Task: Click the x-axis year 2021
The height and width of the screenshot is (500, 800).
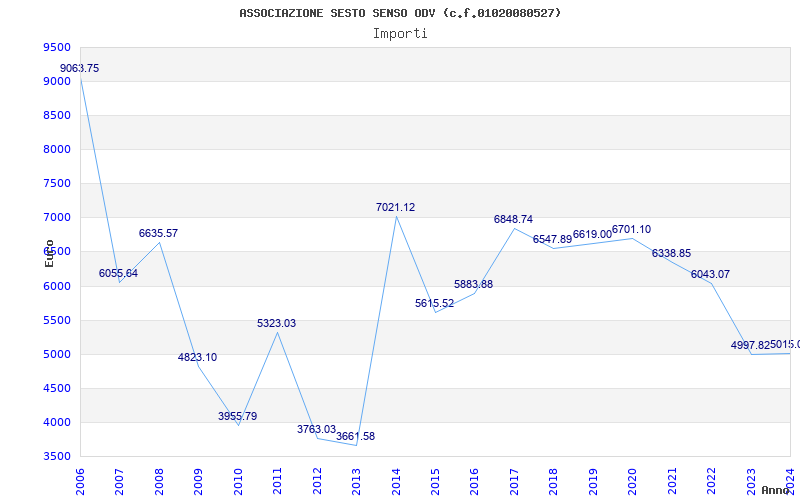Action: 672,482
